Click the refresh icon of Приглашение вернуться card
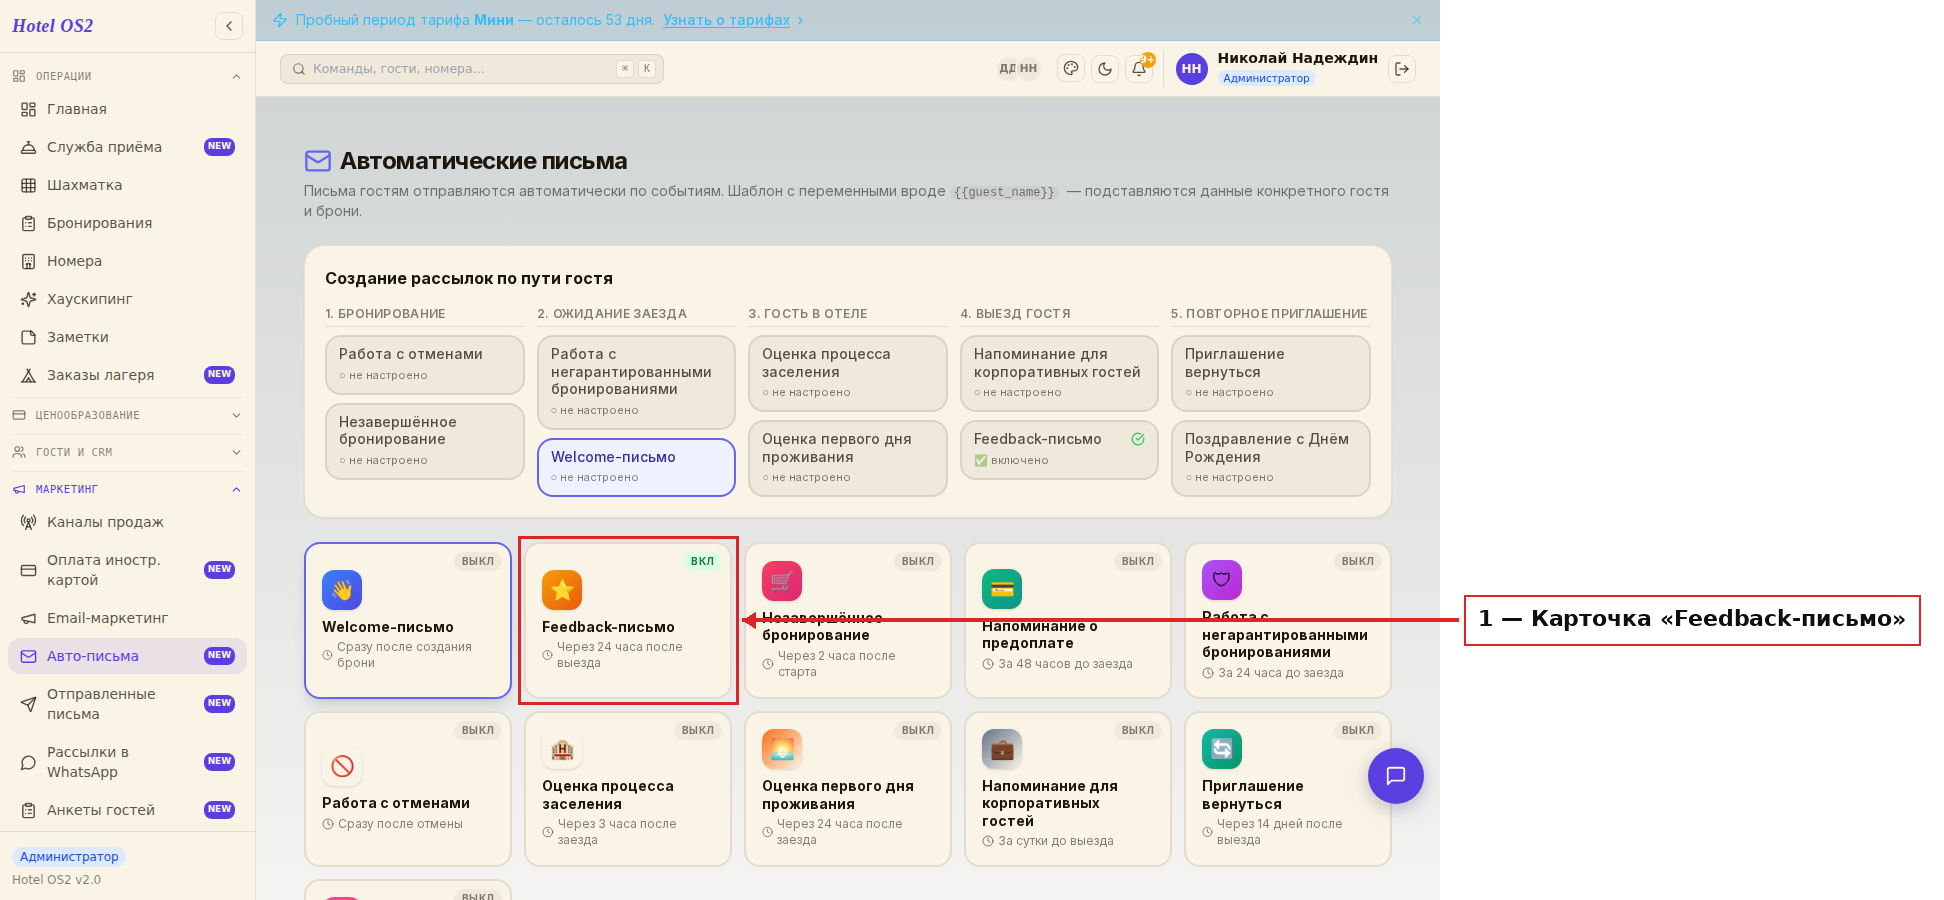The width and height of the screenshot is (1944, 900). (x=1222, y=749)
